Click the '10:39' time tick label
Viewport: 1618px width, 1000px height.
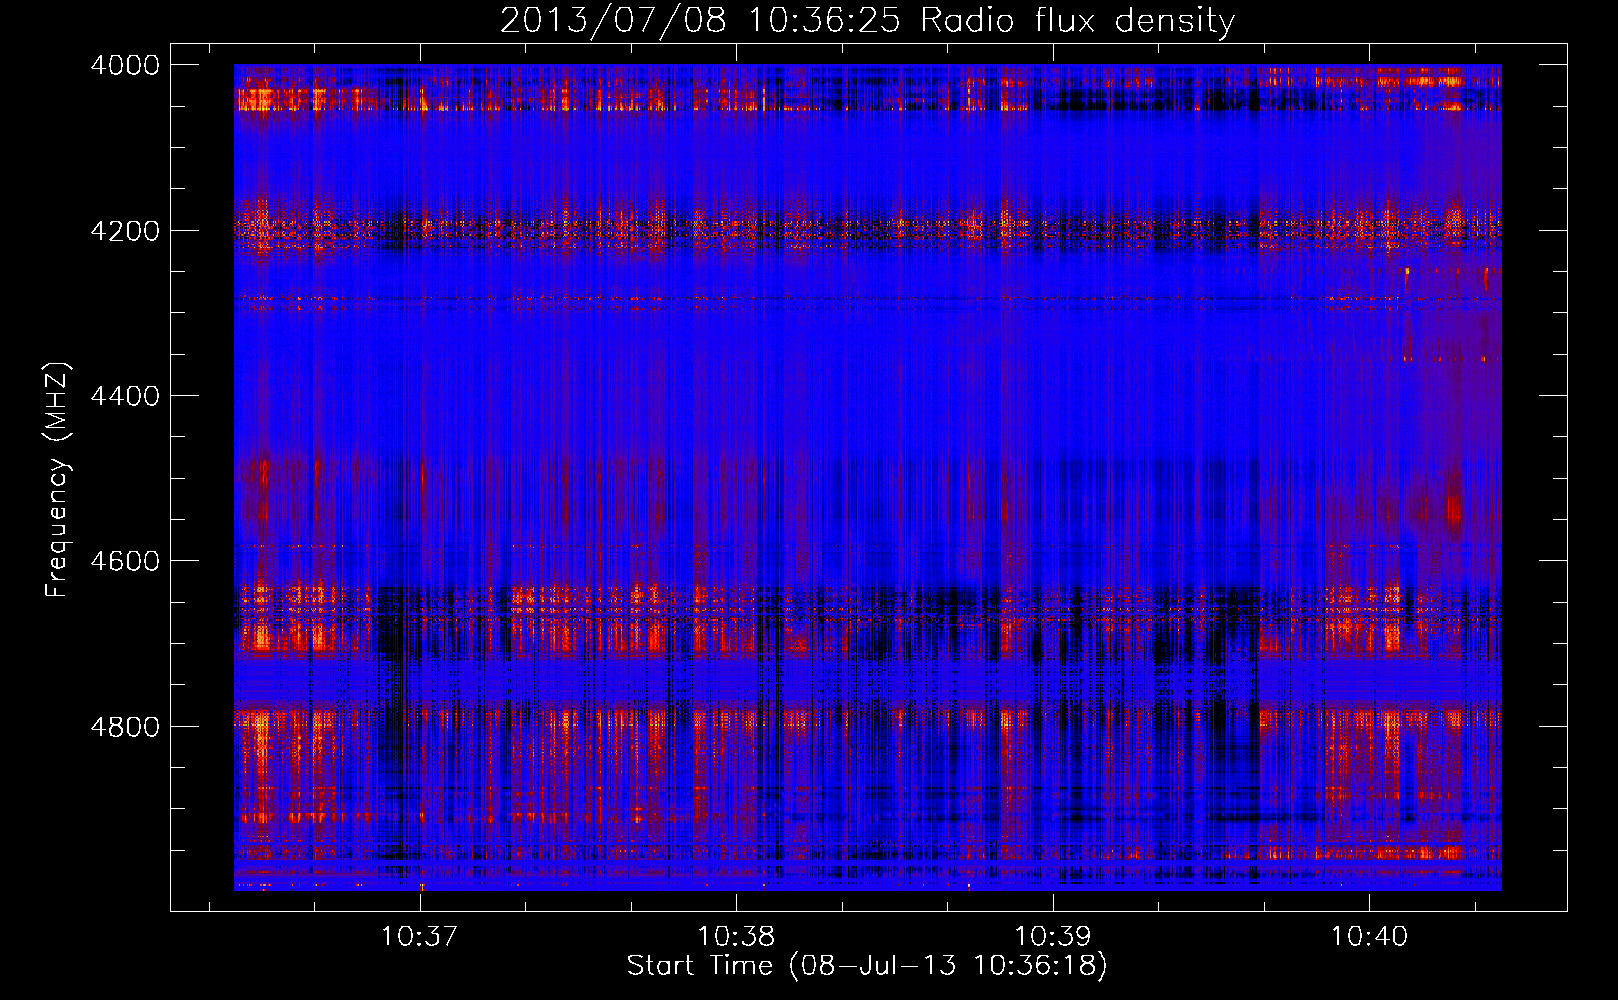point(1052,936)
